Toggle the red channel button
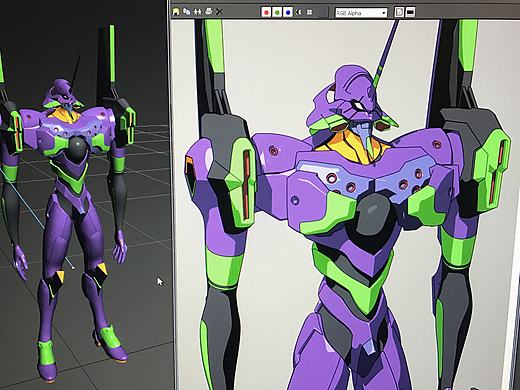520x390 pixels. point(266,12)
